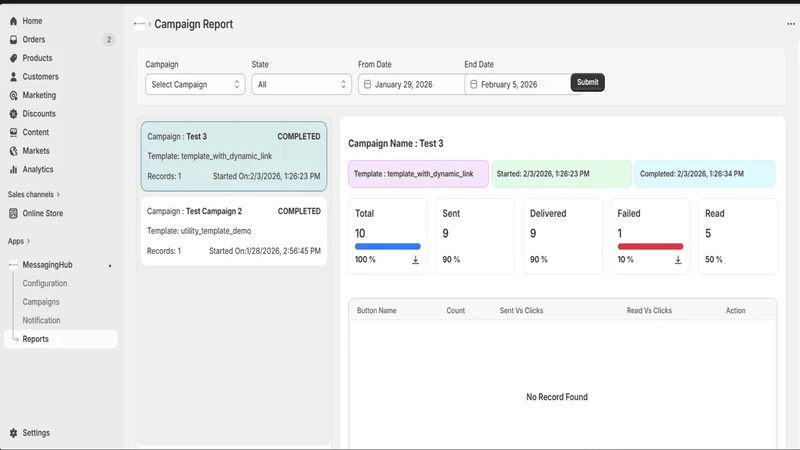Click the Home icon in sidebar
Viewport: 800px width, 450px height.
13,21
